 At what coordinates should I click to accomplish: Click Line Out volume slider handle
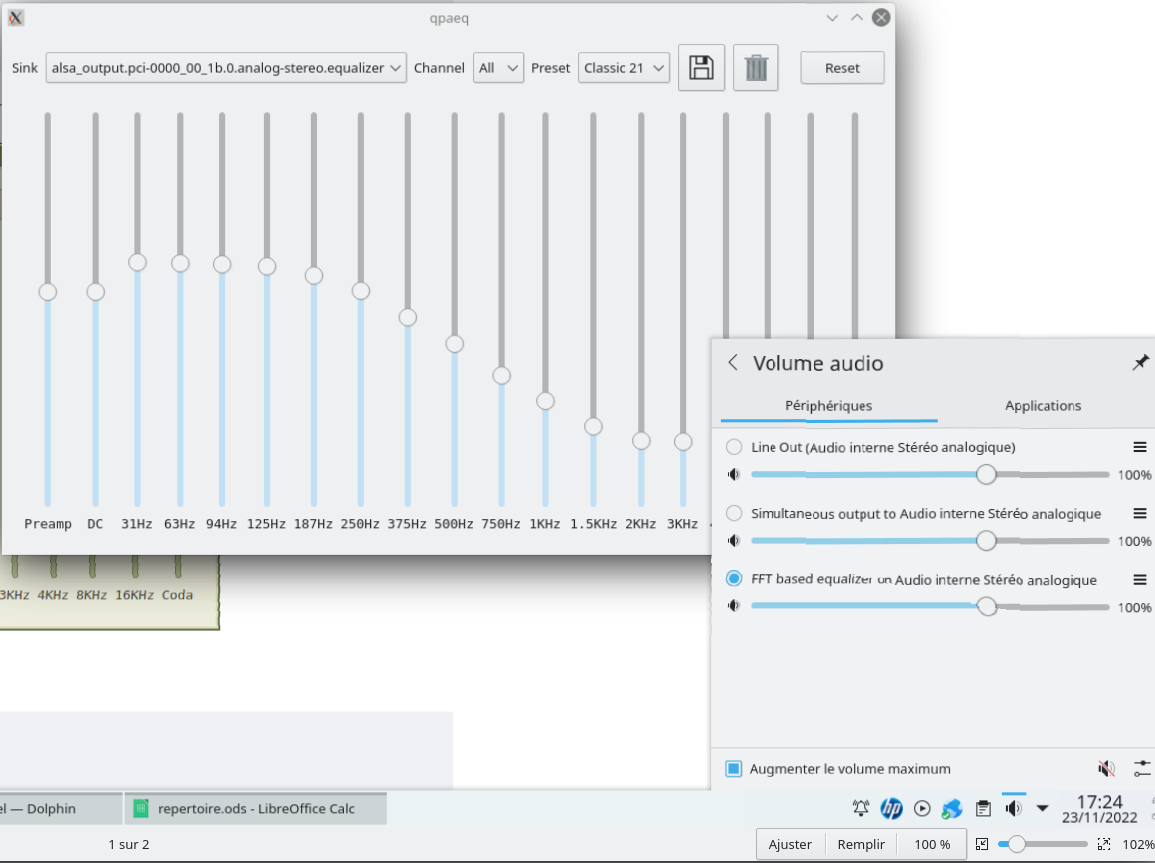click(986, 474)
